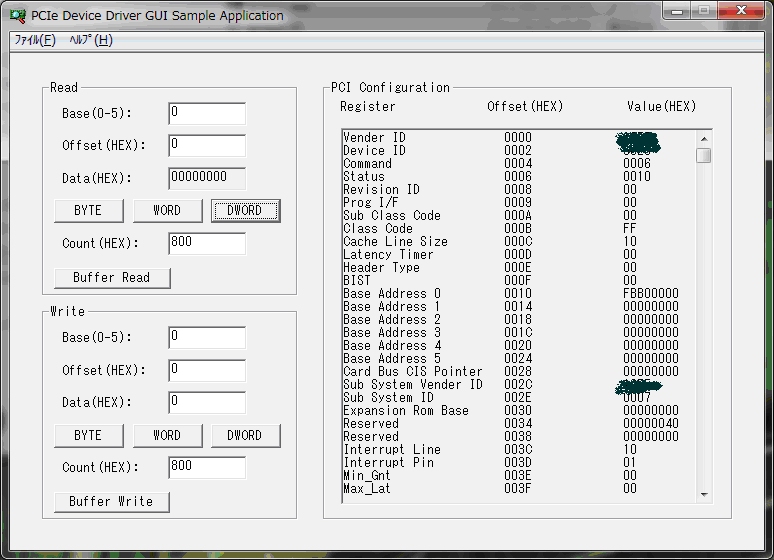Select the Reserved row at offset 0034
The image size is (774, 560).
519,423
